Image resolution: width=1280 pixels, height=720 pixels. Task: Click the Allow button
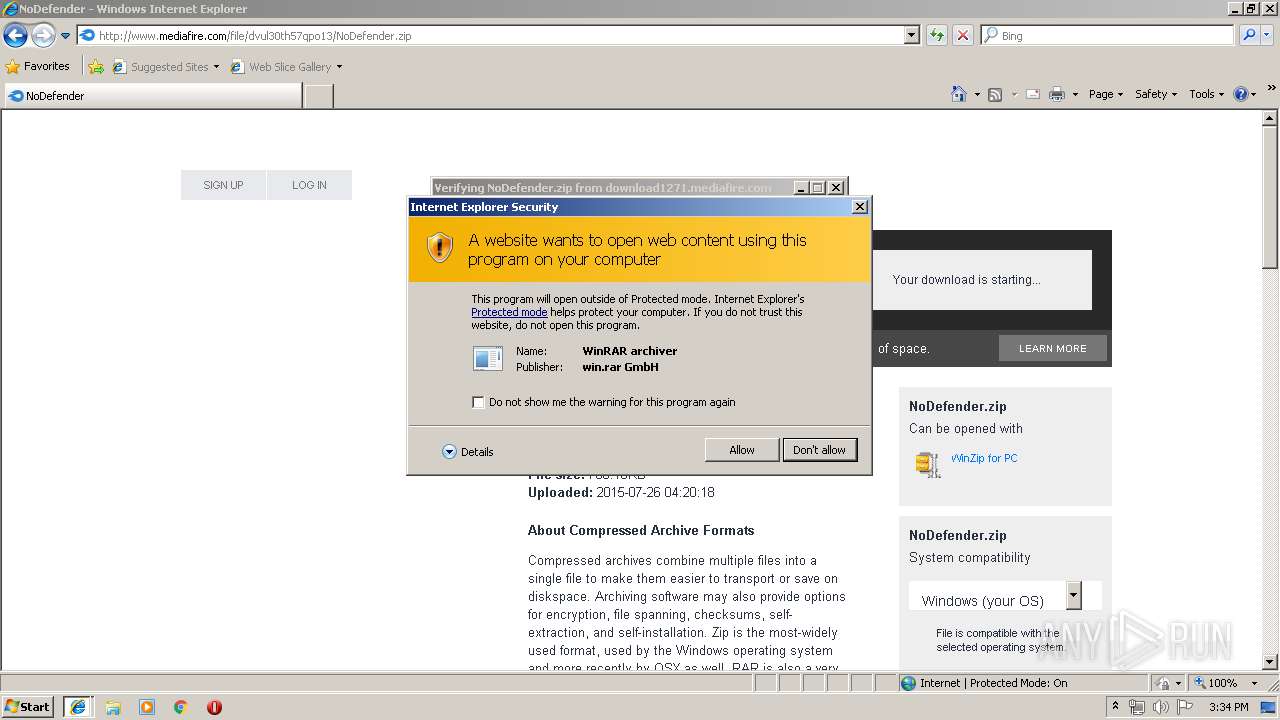click(x=742, y=450)
